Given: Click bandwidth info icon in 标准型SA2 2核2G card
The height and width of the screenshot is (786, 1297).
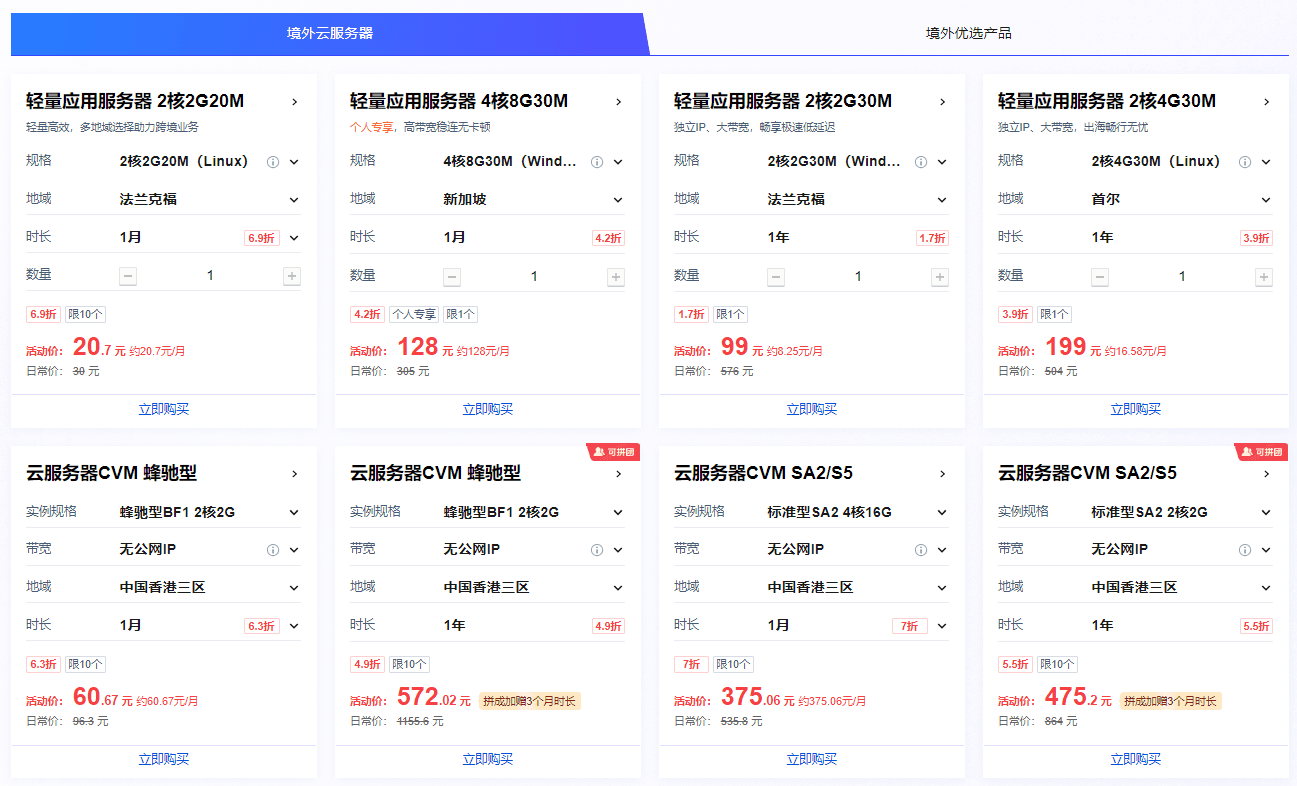Looking at the screenshot, I should [1245, 550].
